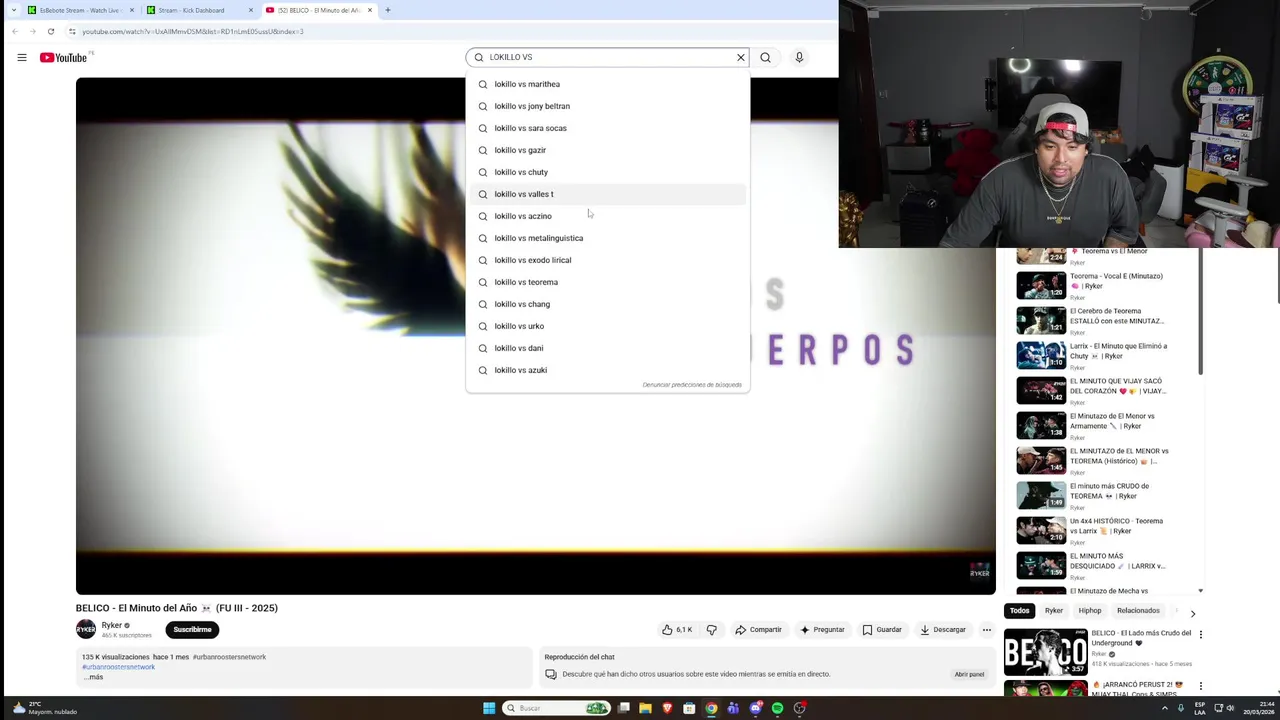Click inside the YouTube search field
The width and height of the screenshot is (1280, 720).
[608, 57]
